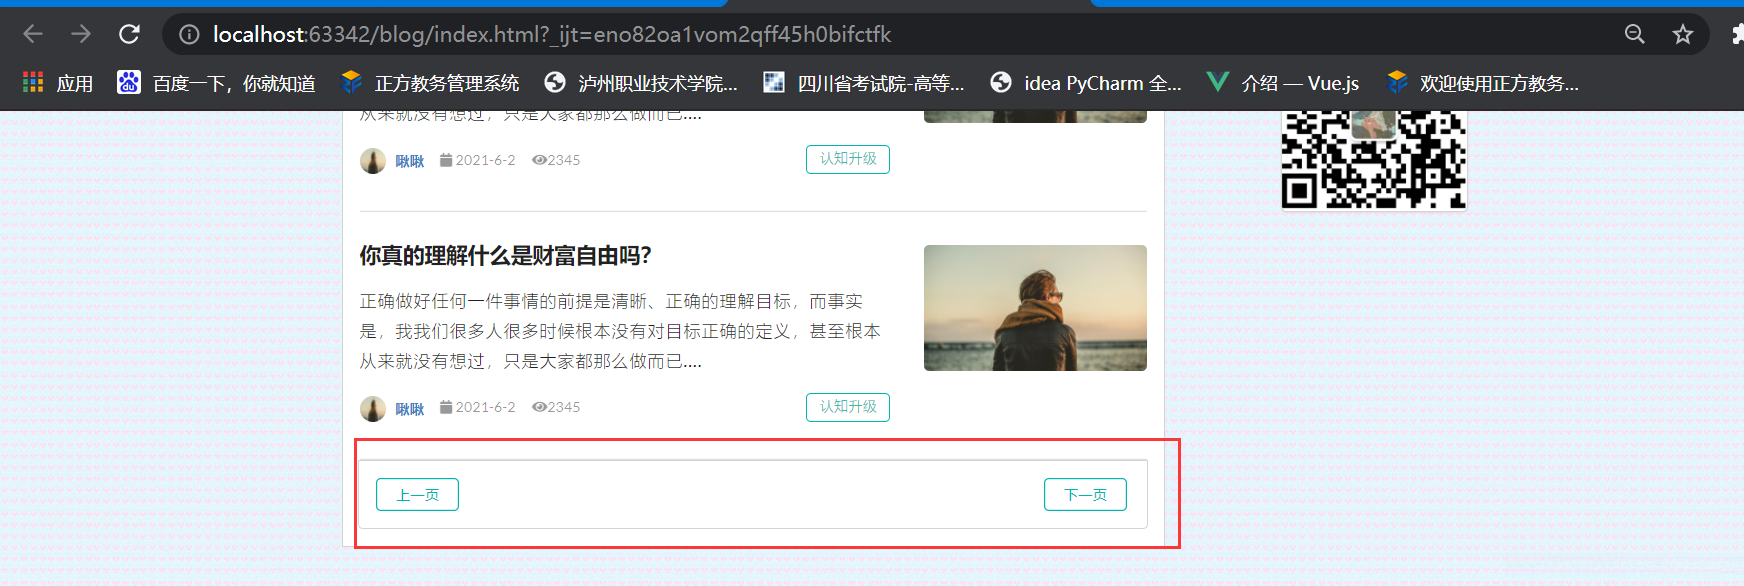Open the 四川省考试院 bookmark
Screen dimensions: 1744x586
pyautogui.click(x=864, y=83)
